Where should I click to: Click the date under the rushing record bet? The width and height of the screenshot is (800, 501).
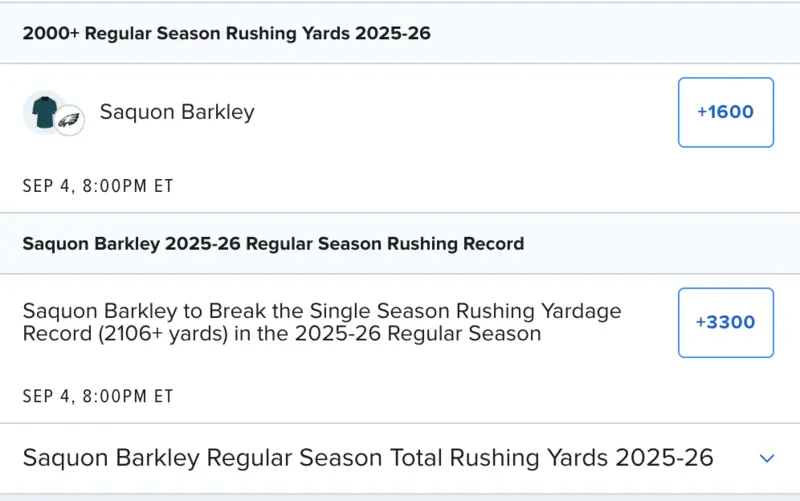(98, 396)
